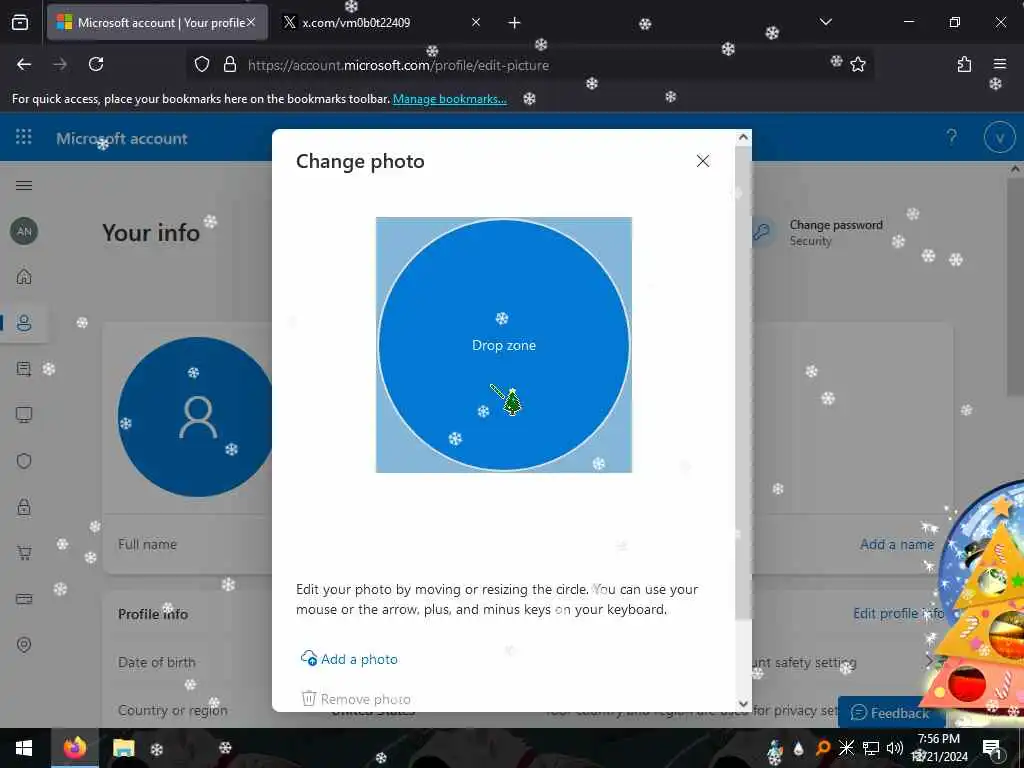Click the Change password link
The width and height of the screenshot is (1024, 768).
(x=836, y=225)
